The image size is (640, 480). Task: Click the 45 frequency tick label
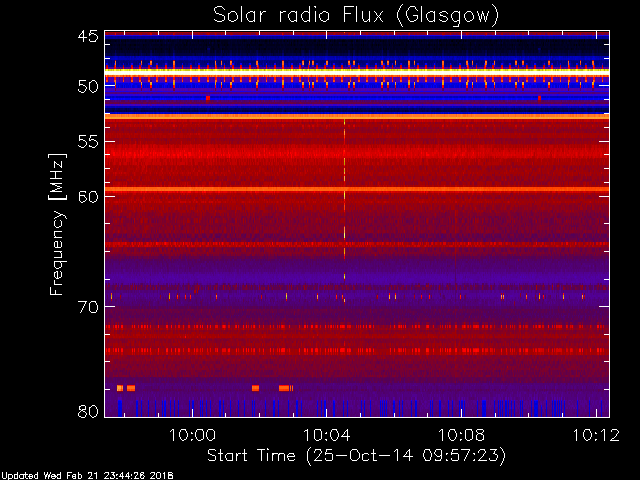(88, 37)
